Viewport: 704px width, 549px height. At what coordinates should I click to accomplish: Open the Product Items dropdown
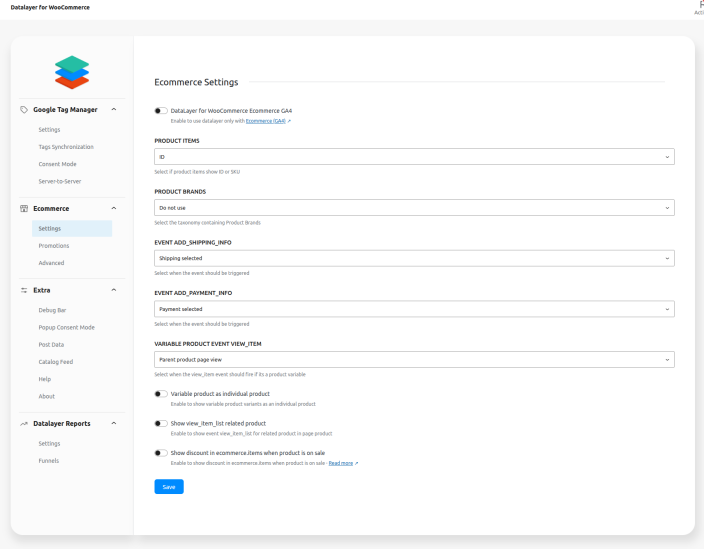(x=414, y=157)
